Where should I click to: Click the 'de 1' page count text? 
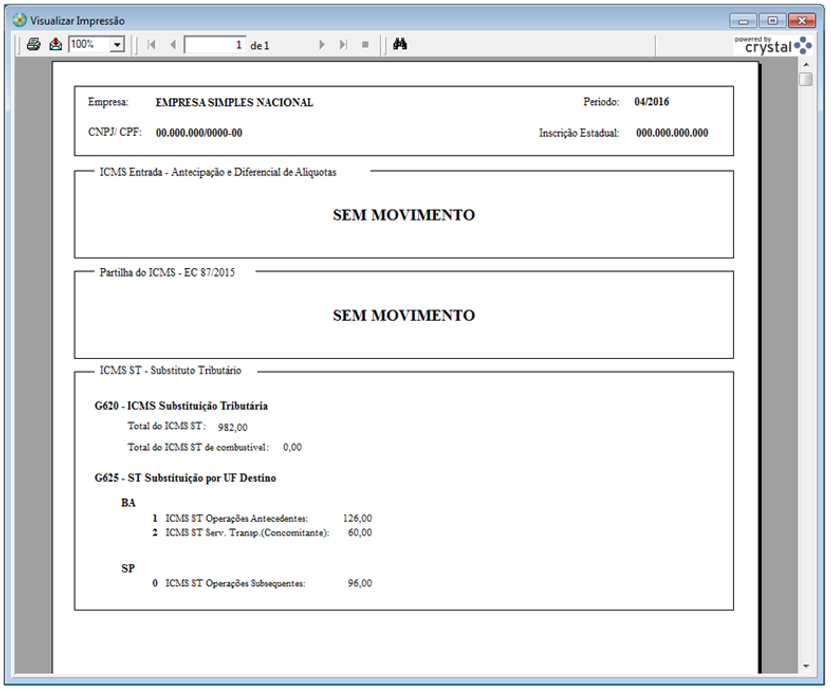[260, 46]
